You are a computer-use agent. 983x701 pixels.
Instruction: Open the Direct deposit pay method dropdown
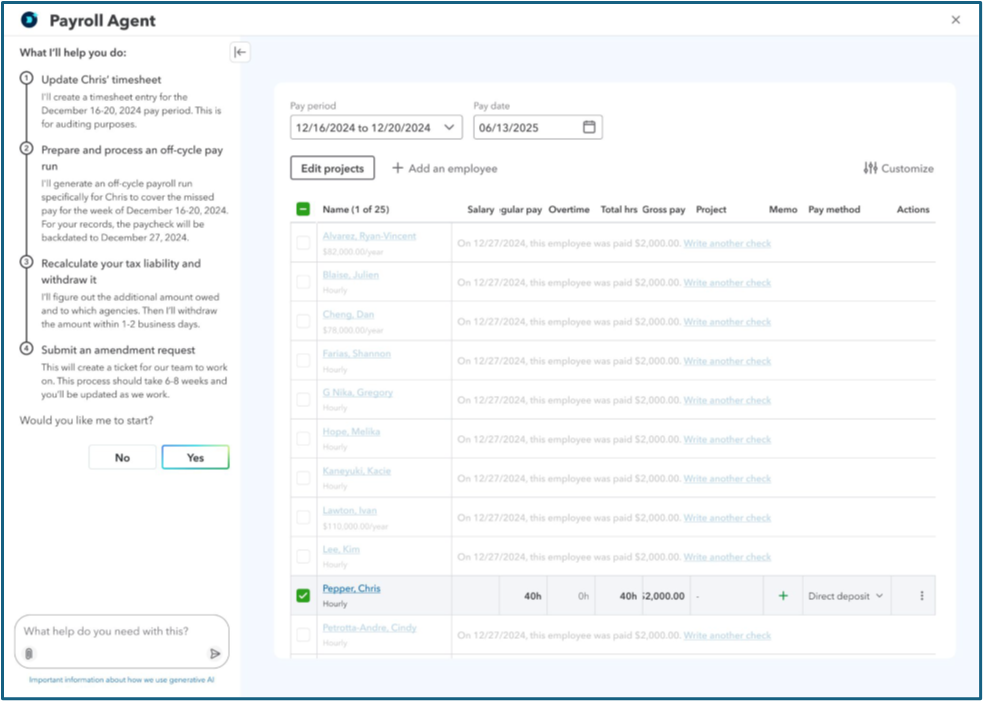(x=846, y=596)
